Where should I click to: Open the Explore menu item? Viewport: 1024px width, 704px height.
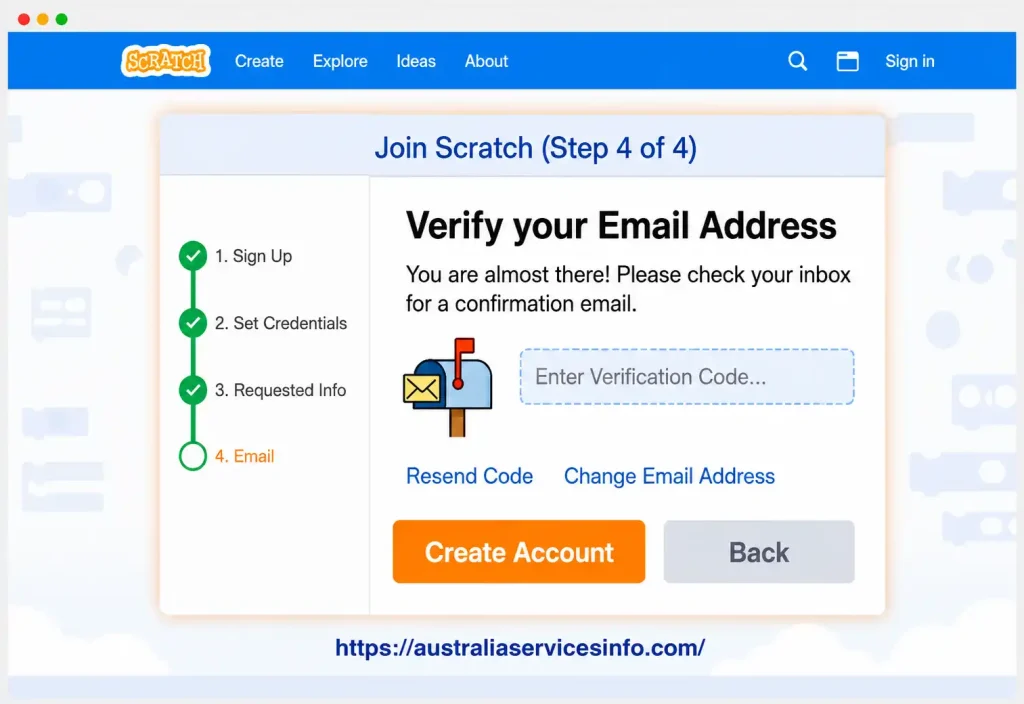340,61
